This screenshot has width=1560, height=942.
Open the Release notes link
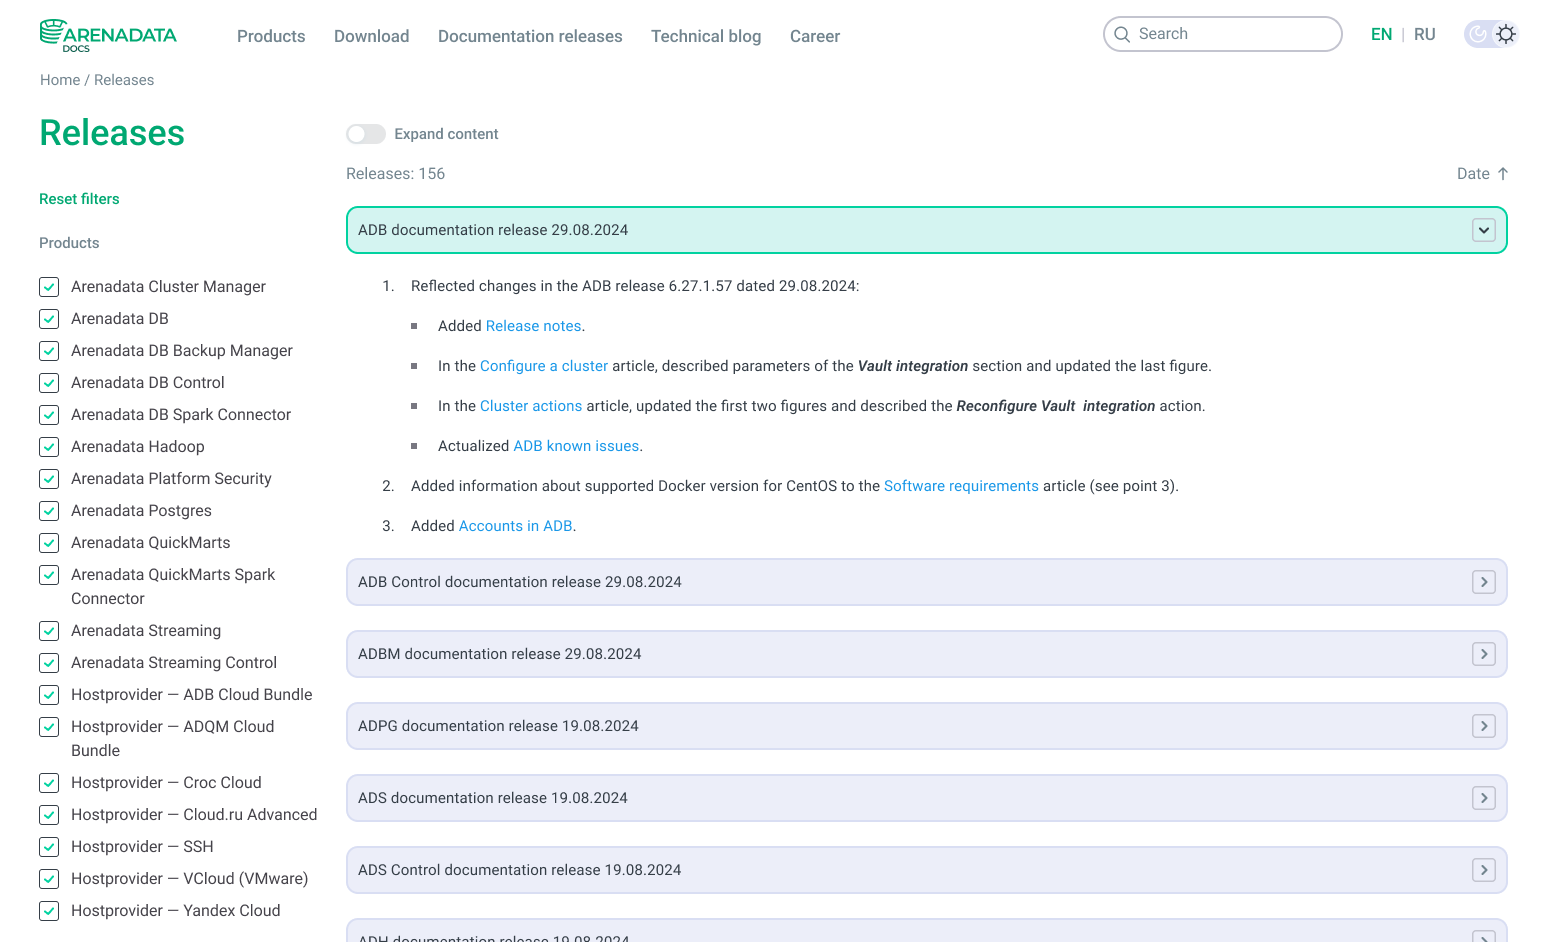point(533,326)
